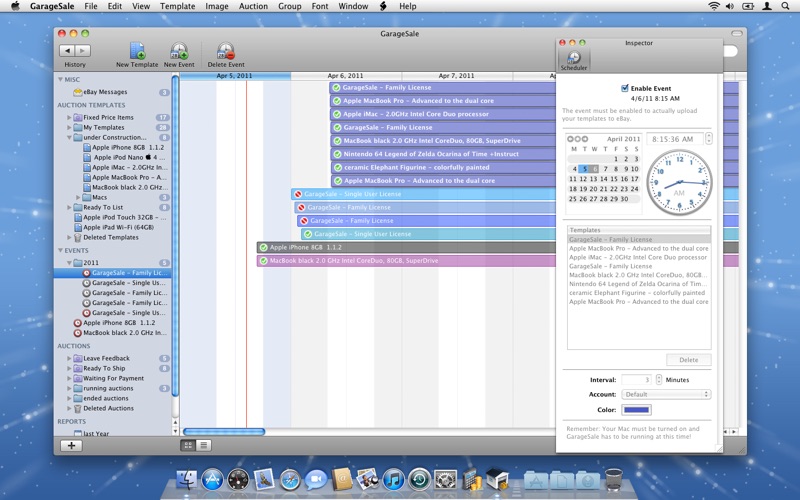Open the Account dropdown in Inspector
The width and height of the screenshot is (800, 500).
pyautogui.click(x=666, y=394)
